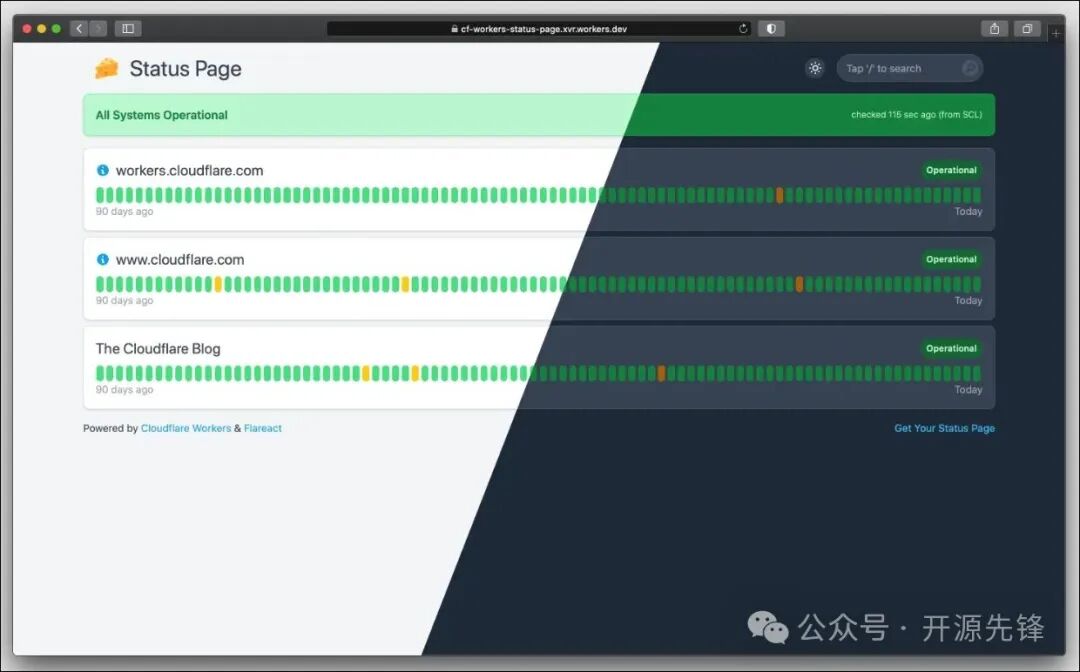The image size is (1080, 672).
Task: Click the Safari share button
Action: 995,28
